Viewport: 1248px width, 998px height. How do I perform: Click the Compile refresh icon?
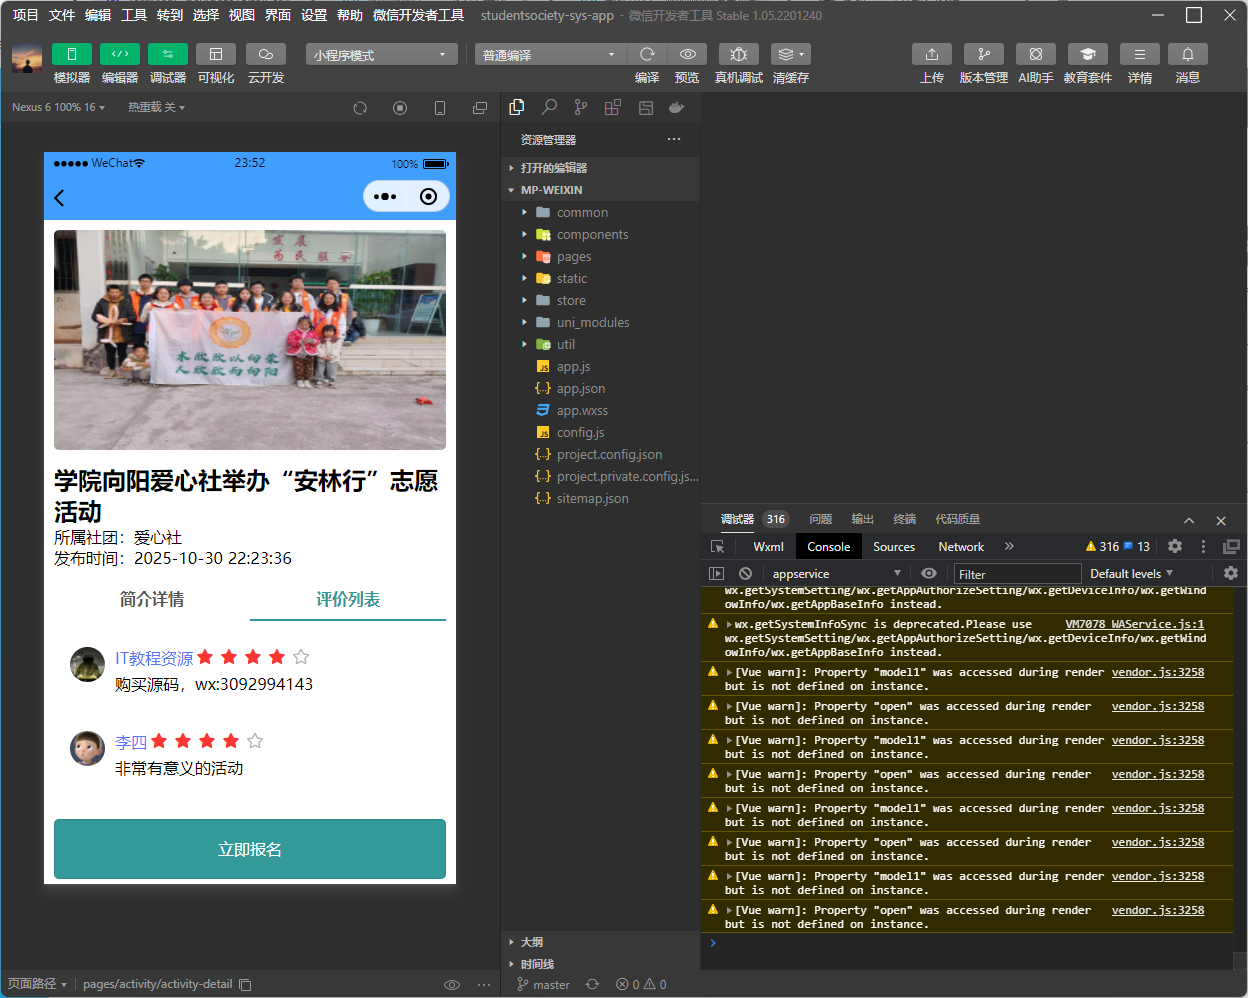[x=647, y=54]
